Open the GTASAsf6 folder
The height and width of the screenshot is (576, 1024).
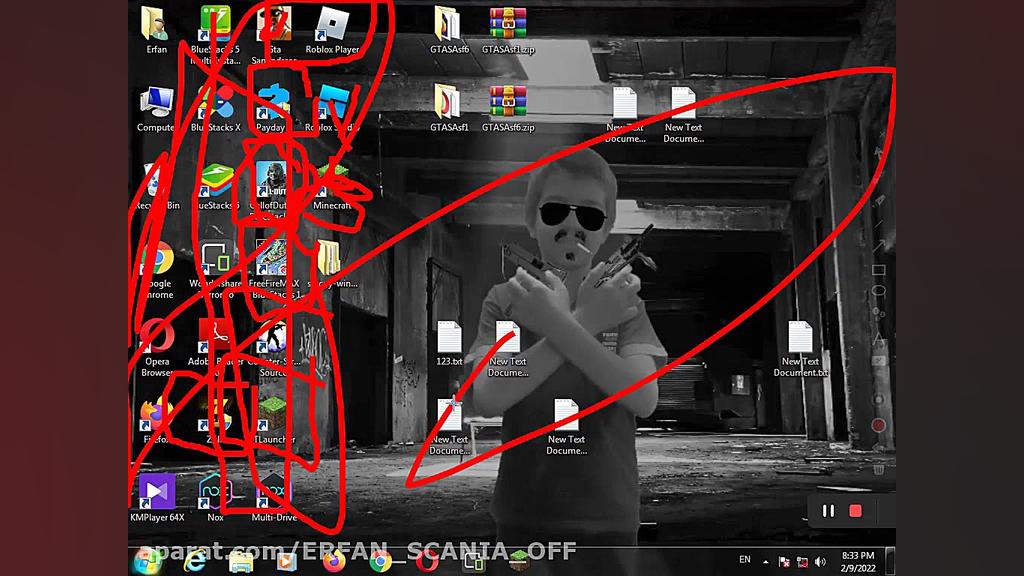coord(449,24)
